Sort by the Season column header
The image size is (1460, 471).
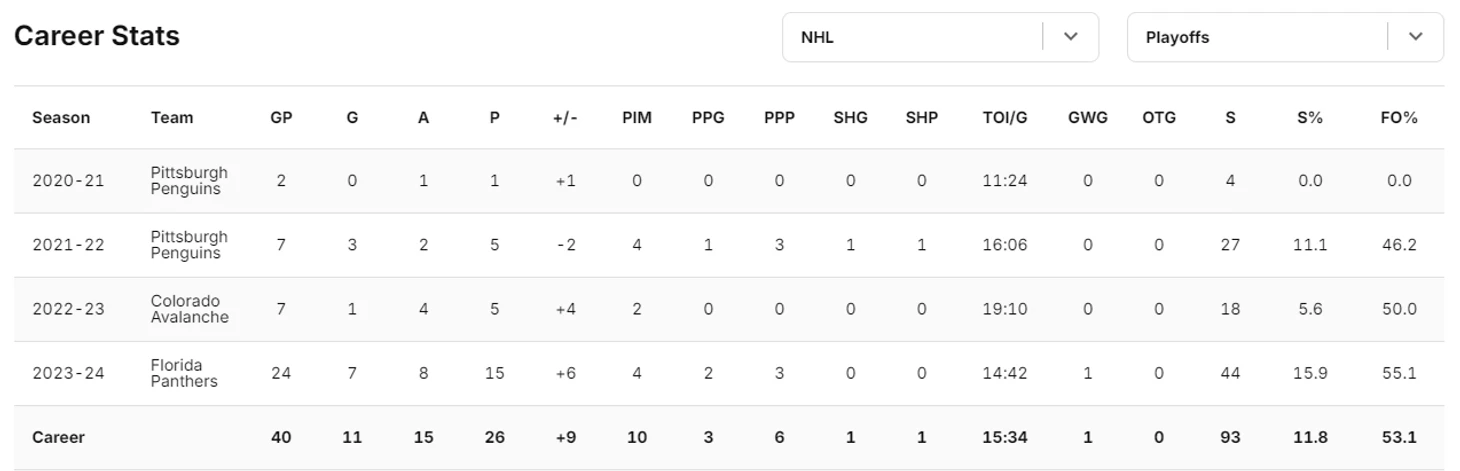(x=61, y=118)
